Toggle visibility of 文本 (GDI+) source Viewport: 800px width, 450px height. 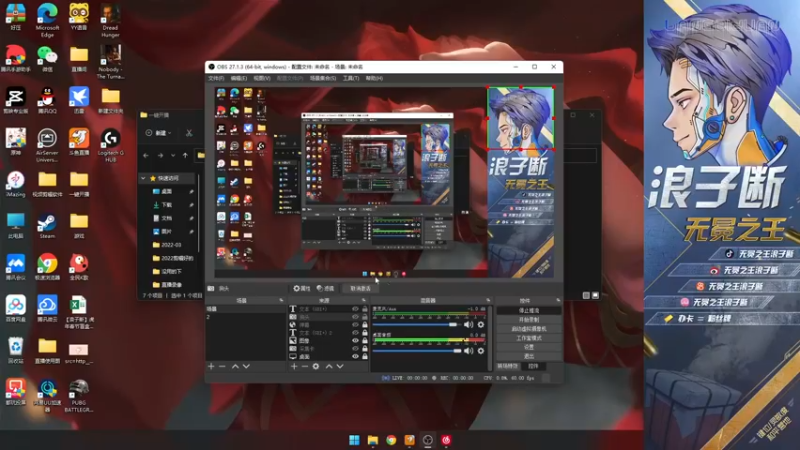[355, 309]
